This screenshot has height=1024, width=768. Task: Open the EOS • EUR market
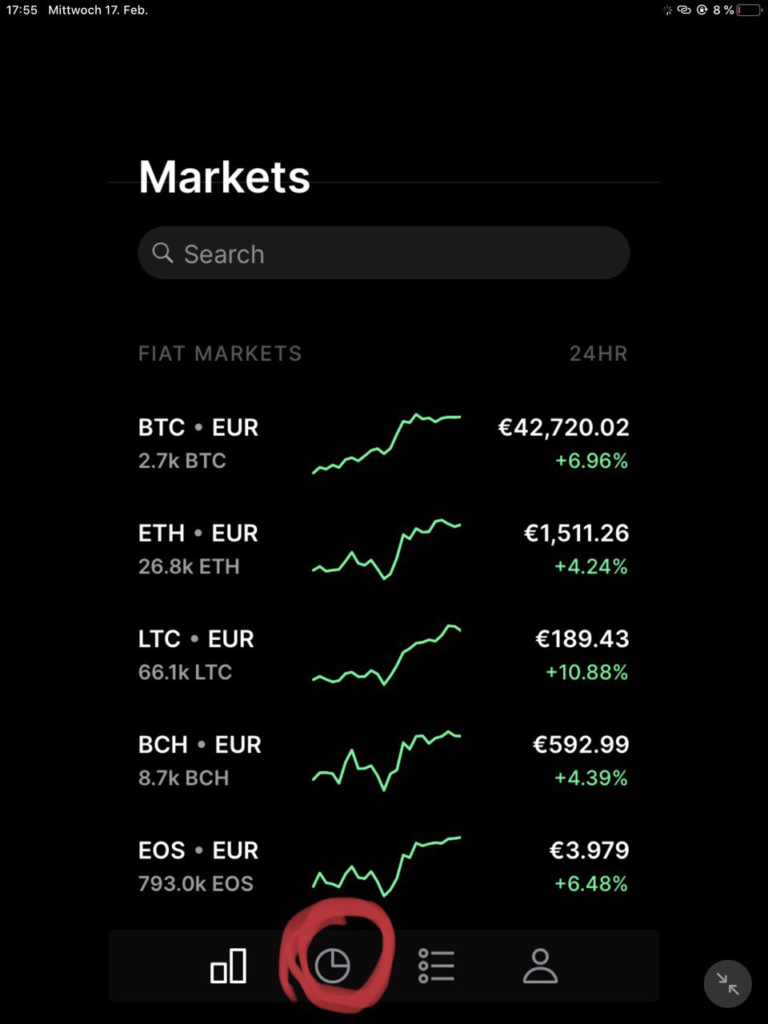198,851
